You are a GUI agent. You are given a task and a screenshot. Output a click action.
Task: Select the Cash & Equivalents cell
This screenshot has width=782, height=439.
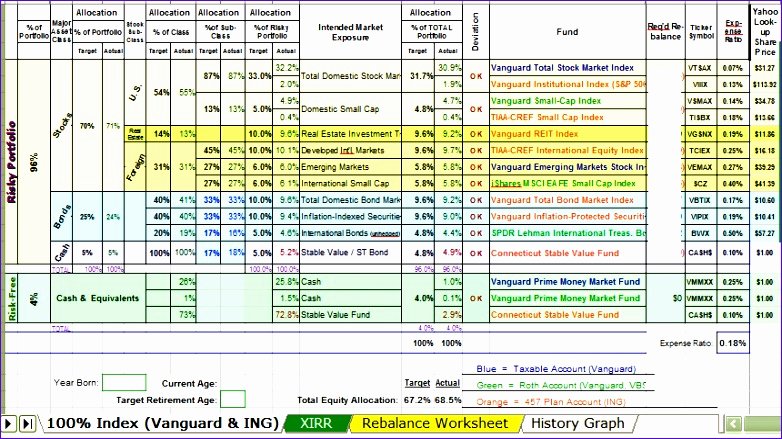pos(98,298)
